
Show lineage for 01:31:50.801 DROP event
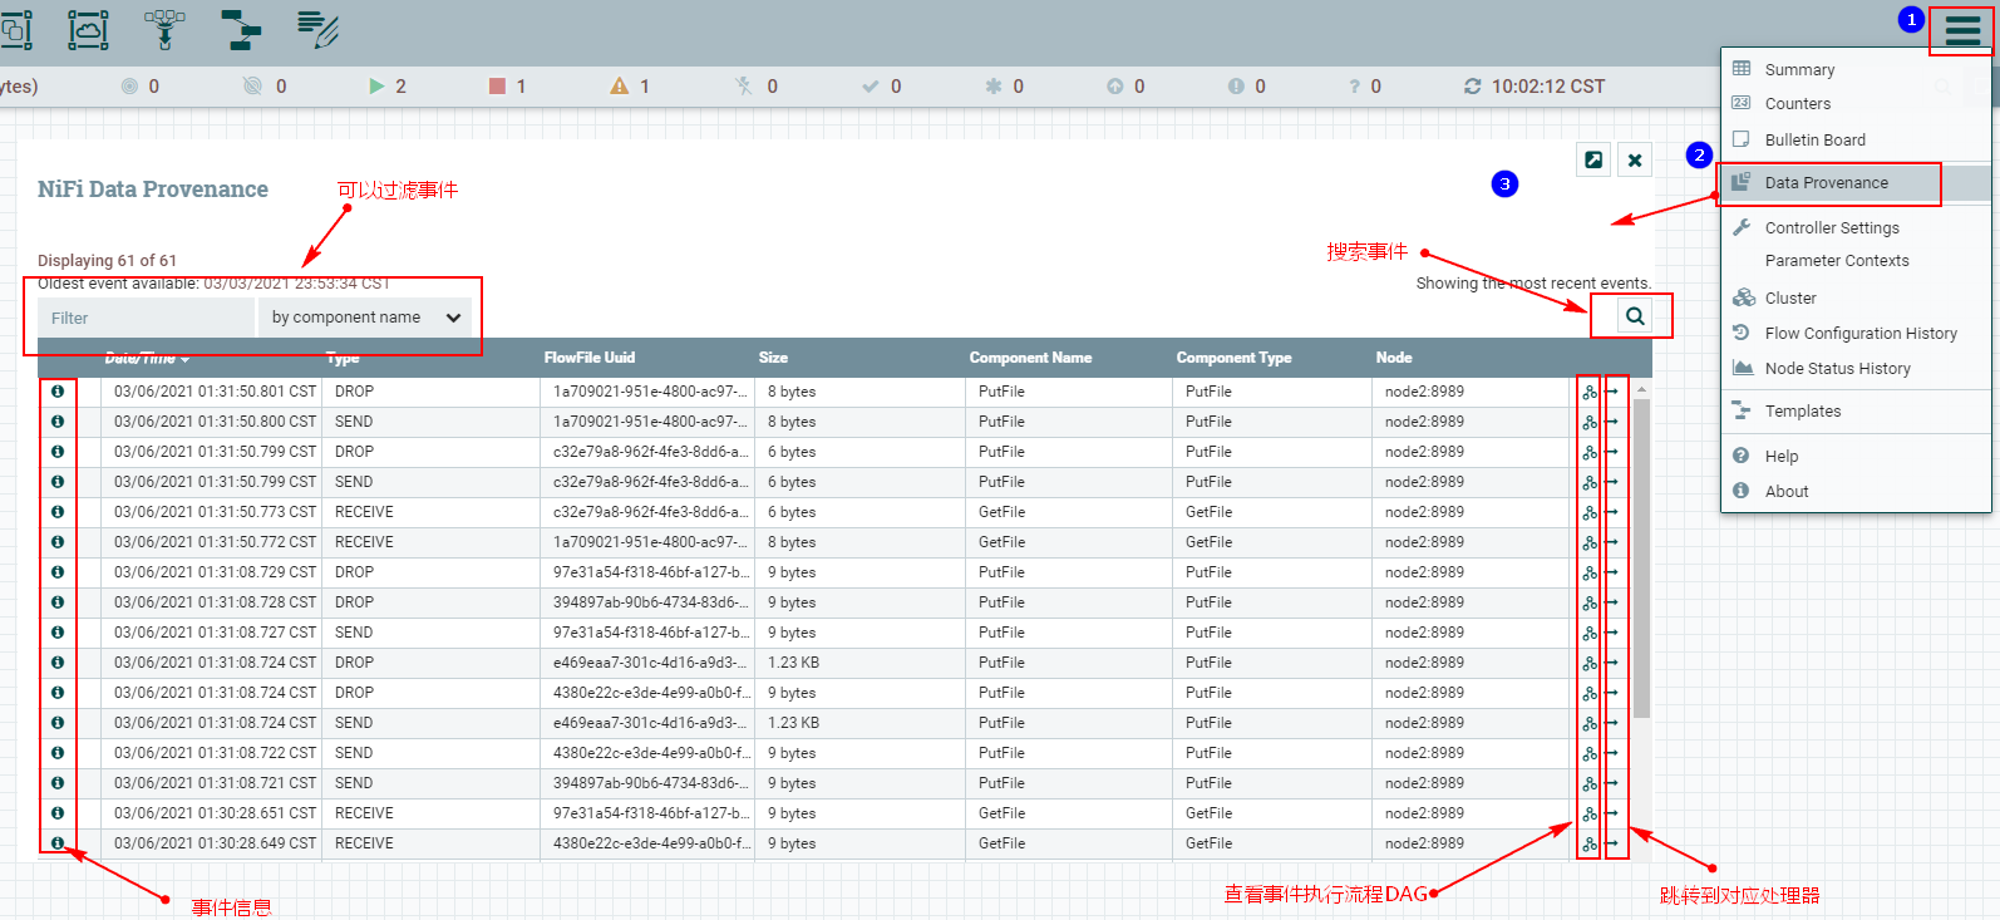click(1589, 392)
